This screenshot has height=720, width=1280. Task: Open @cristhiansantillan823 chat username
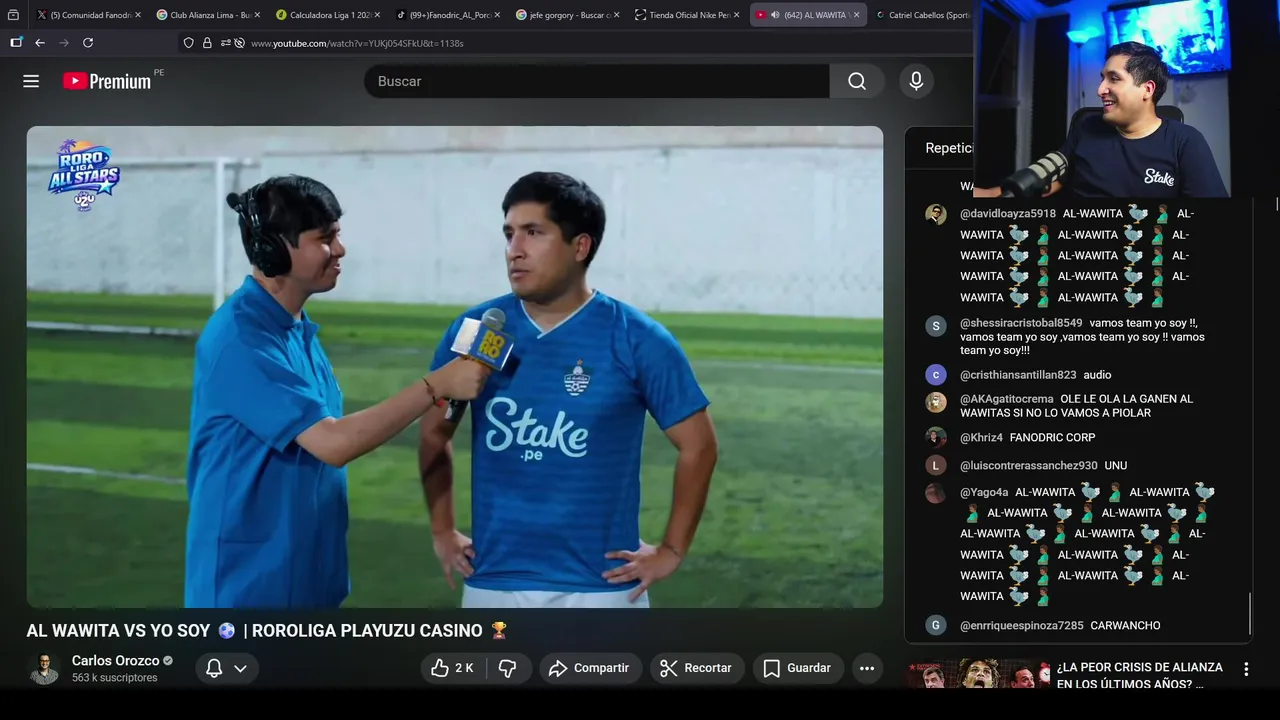1018,375
